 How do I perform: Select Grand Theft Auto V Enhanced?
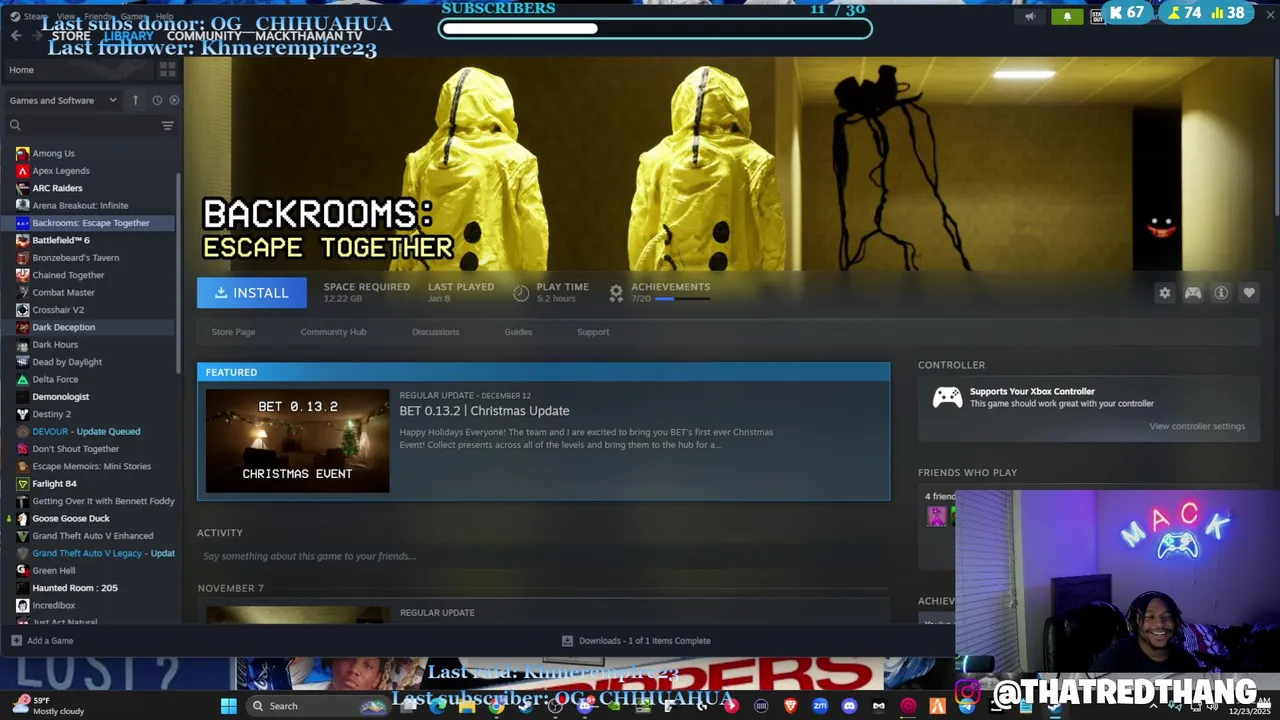tap(92, 536)
